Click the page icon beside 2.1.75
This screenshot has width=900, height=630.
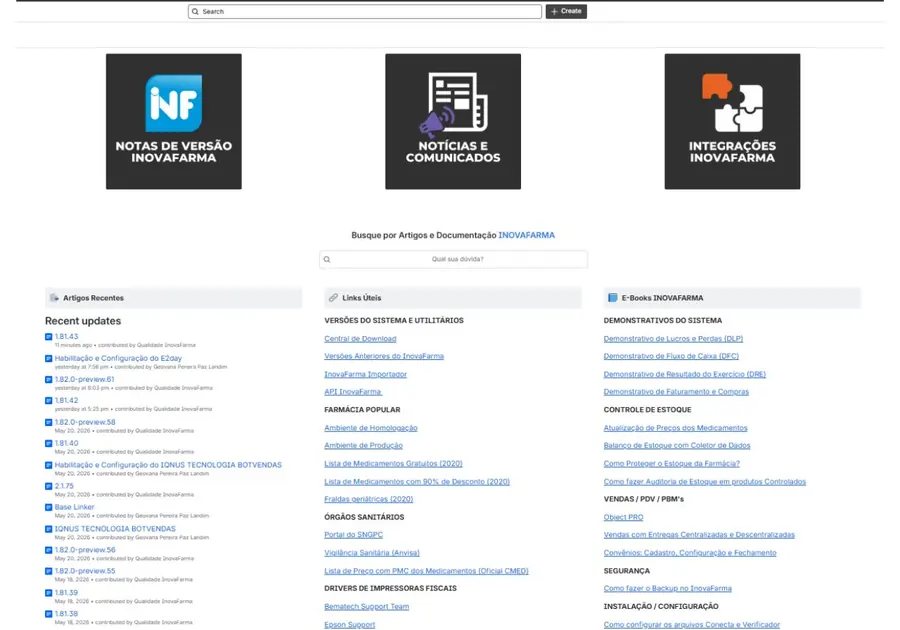pyautogui.click(x=49, y=487)
